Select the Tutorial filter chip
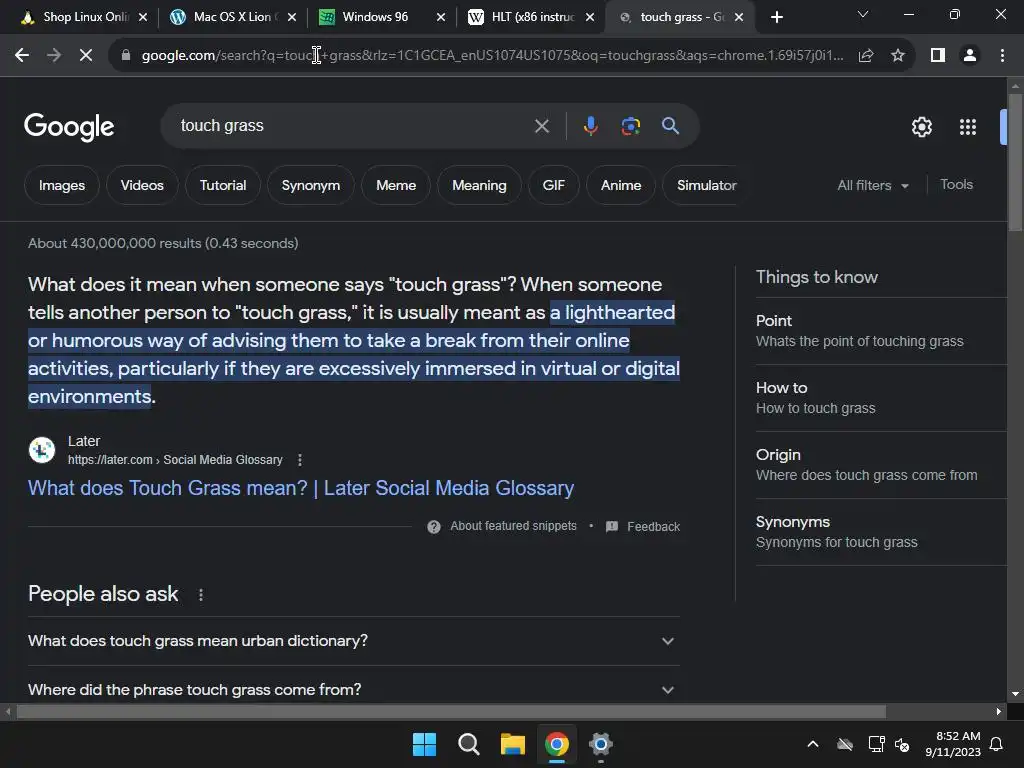Screen dimensions: 1024x768 (x=223, y=185)
